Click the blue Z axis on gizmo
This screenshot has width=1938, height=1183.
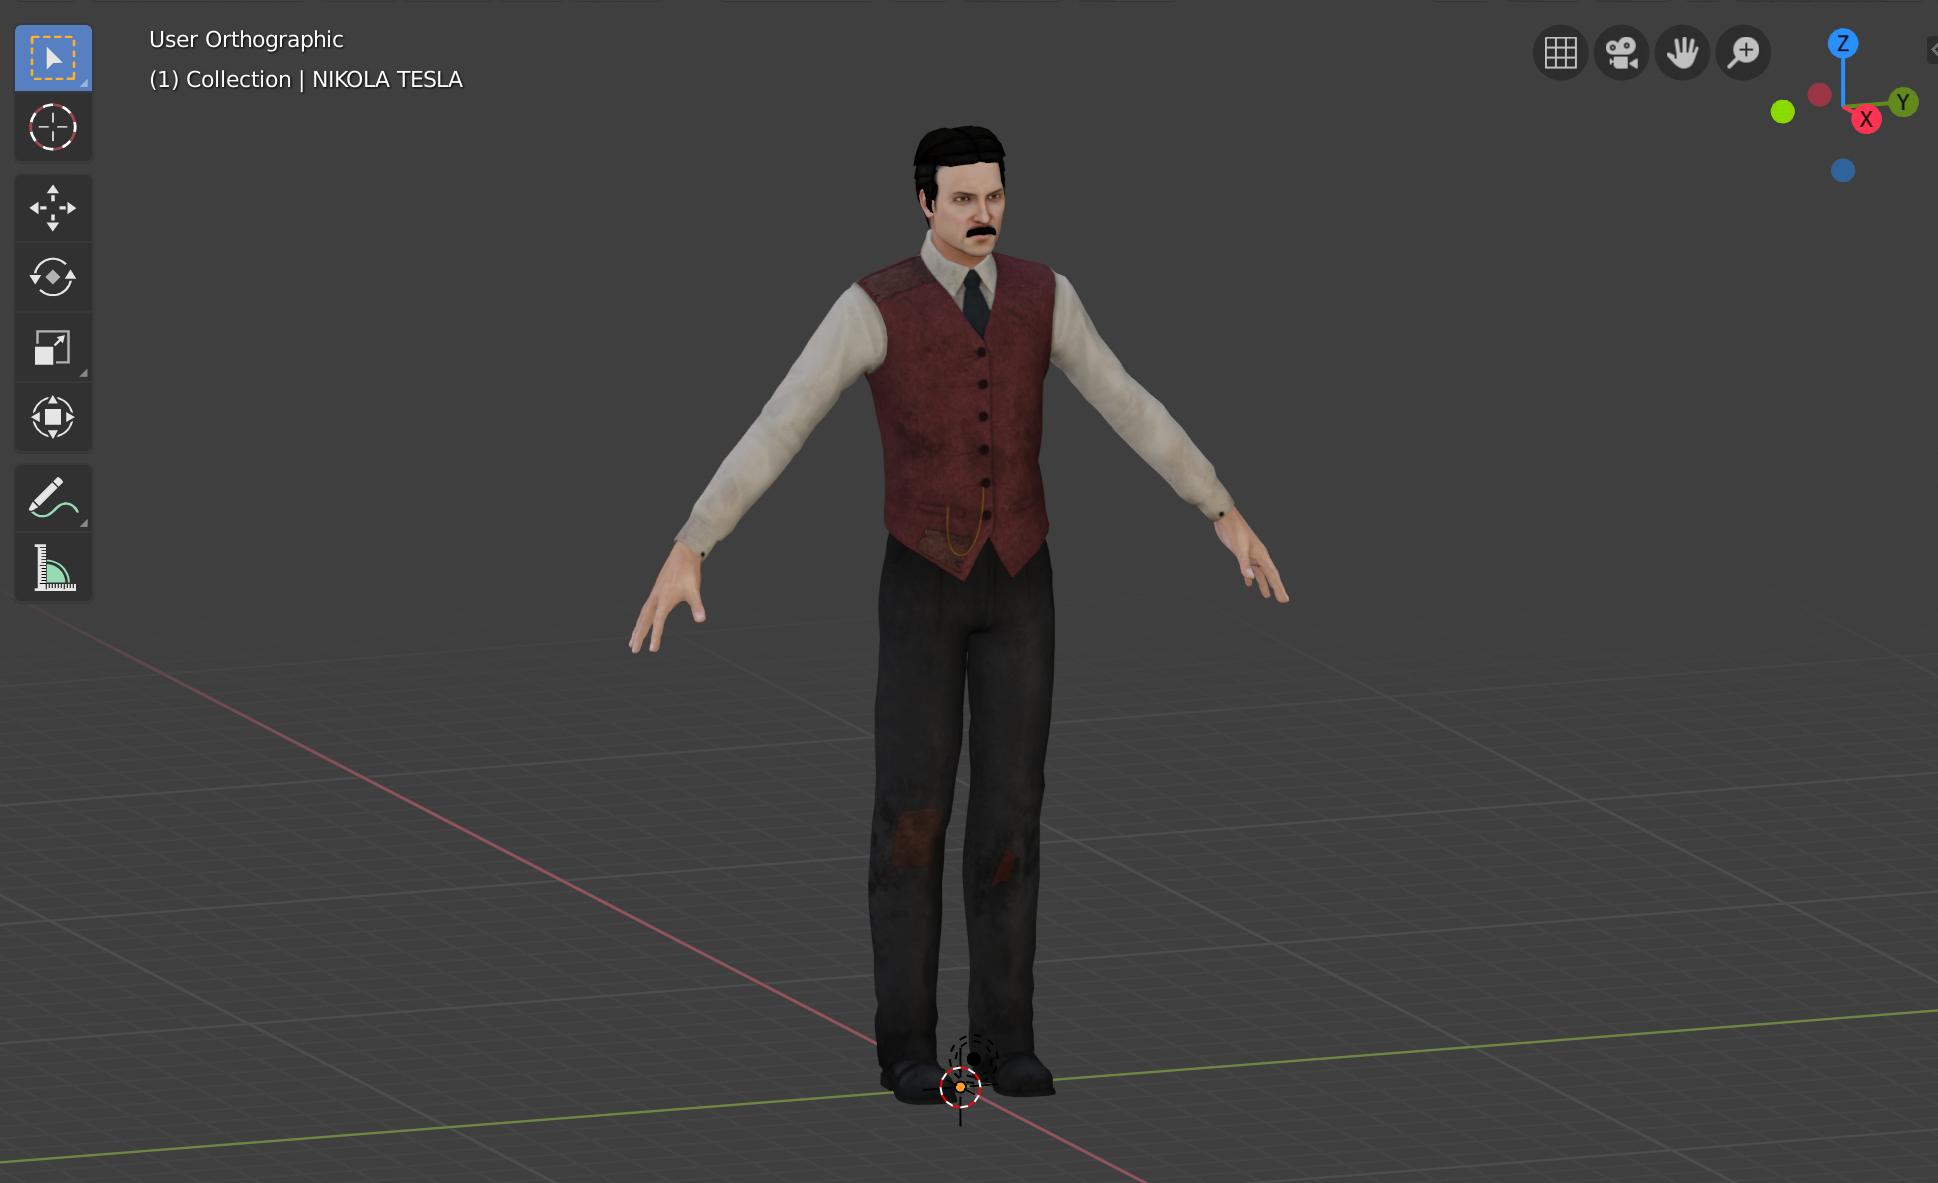(1842, 43)
